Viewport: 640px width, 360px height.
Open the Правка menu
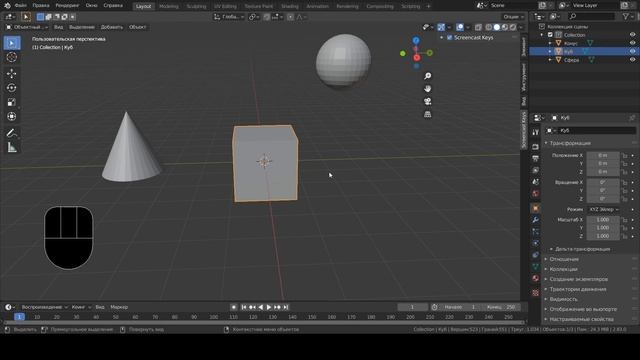41,6
